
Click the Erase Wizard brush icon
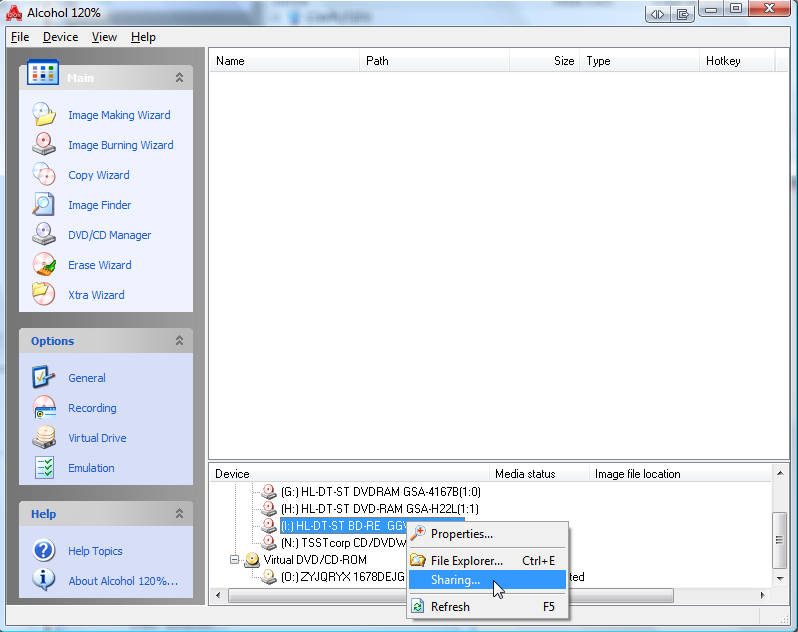(44, 264)
